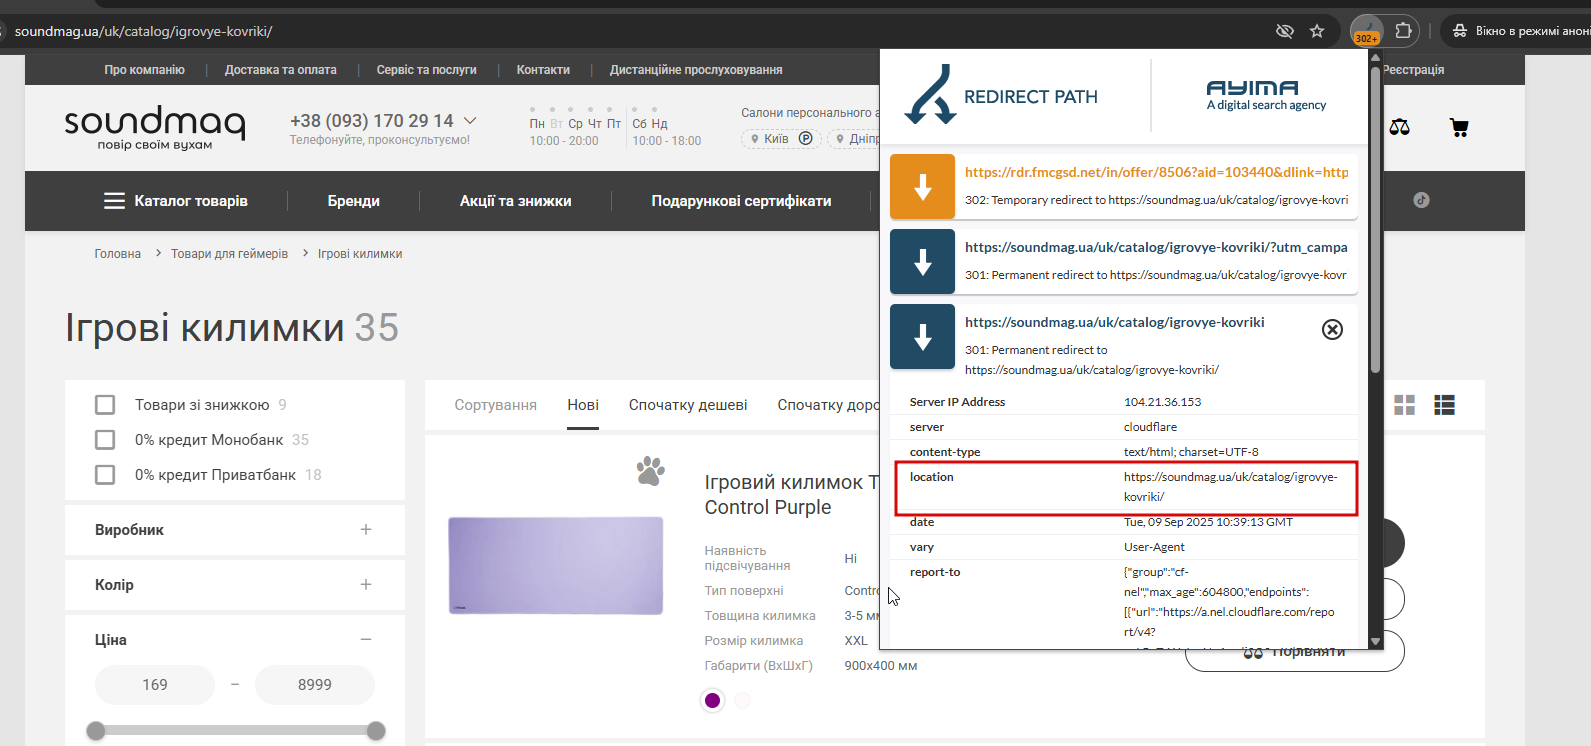
Task: Select the purple color swatch
Action: click(712, 700)
